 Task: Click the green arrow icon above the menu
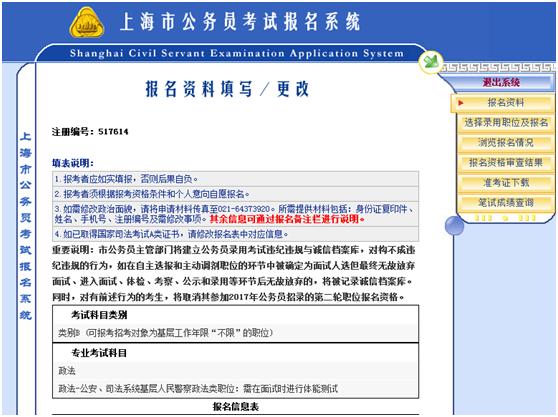(431, 62)
